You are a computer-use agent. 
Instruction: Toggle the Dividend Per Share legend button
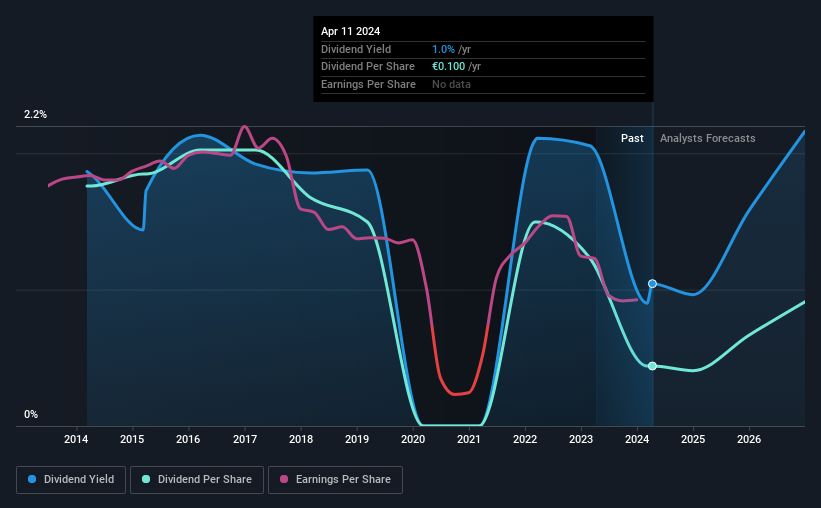197,480
